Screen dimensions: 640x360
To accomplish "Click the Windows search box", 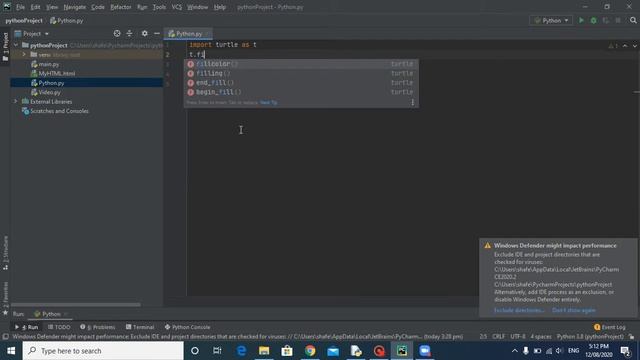I will 103,351.
